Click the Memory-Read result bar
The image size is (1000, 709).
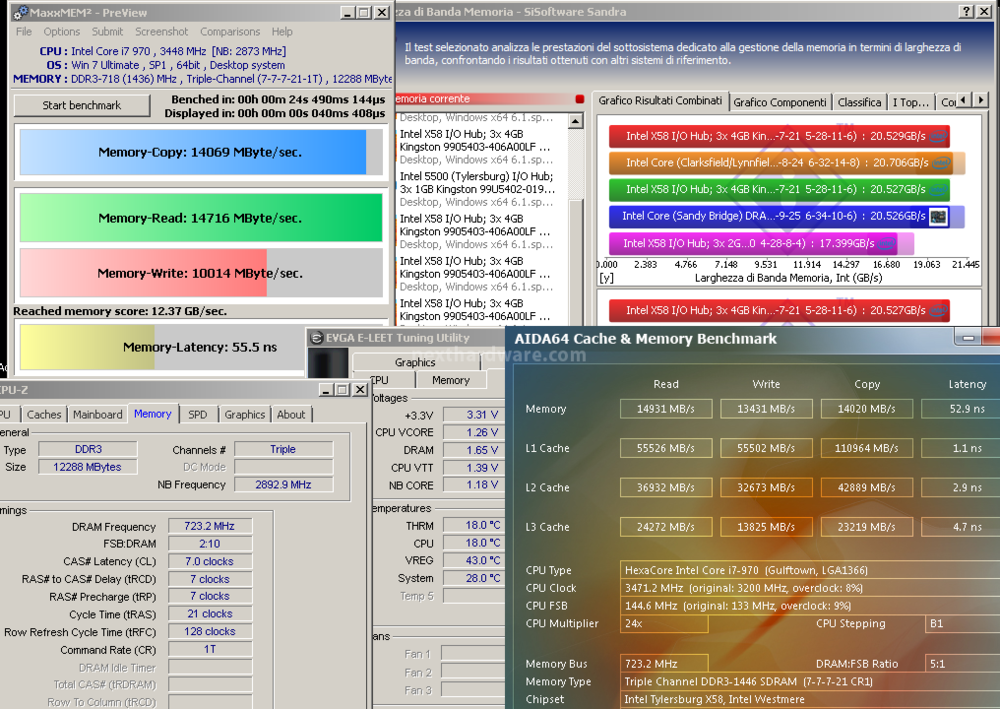[201, 218]
